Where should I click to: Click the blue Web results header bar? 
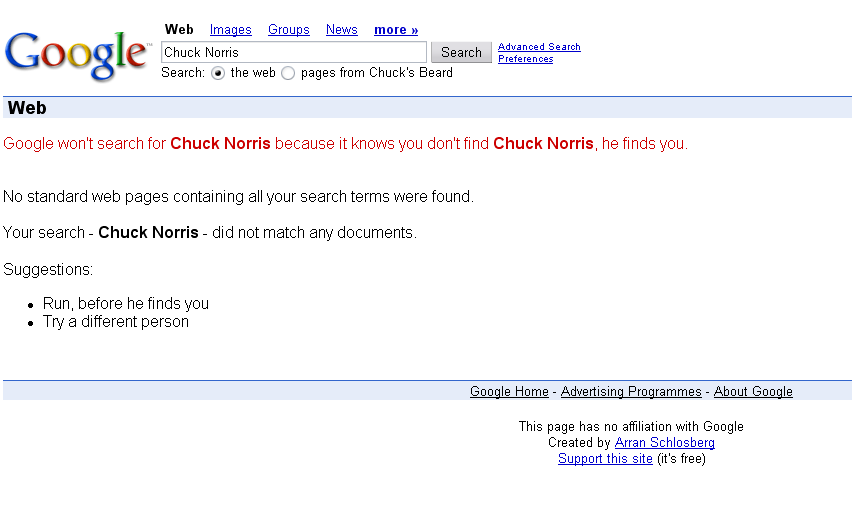pos(427,108)
